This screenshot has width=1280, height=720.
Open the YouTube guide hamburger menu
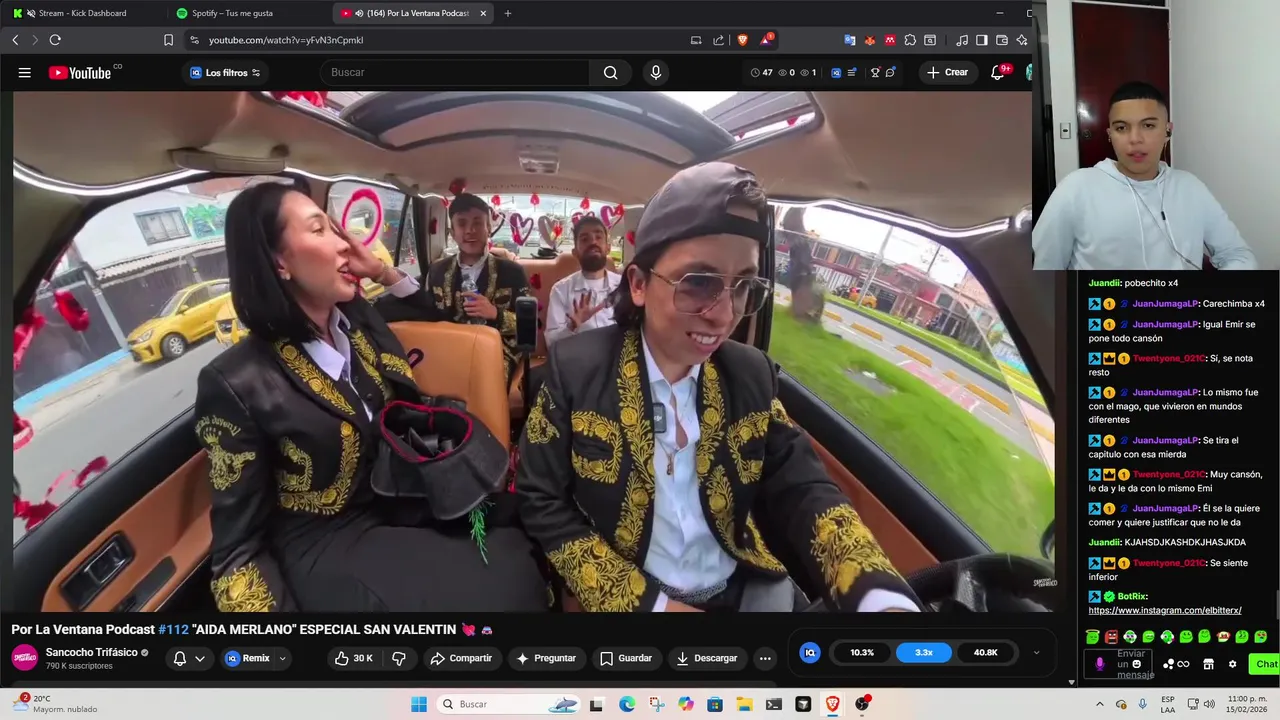coord(24,72)
